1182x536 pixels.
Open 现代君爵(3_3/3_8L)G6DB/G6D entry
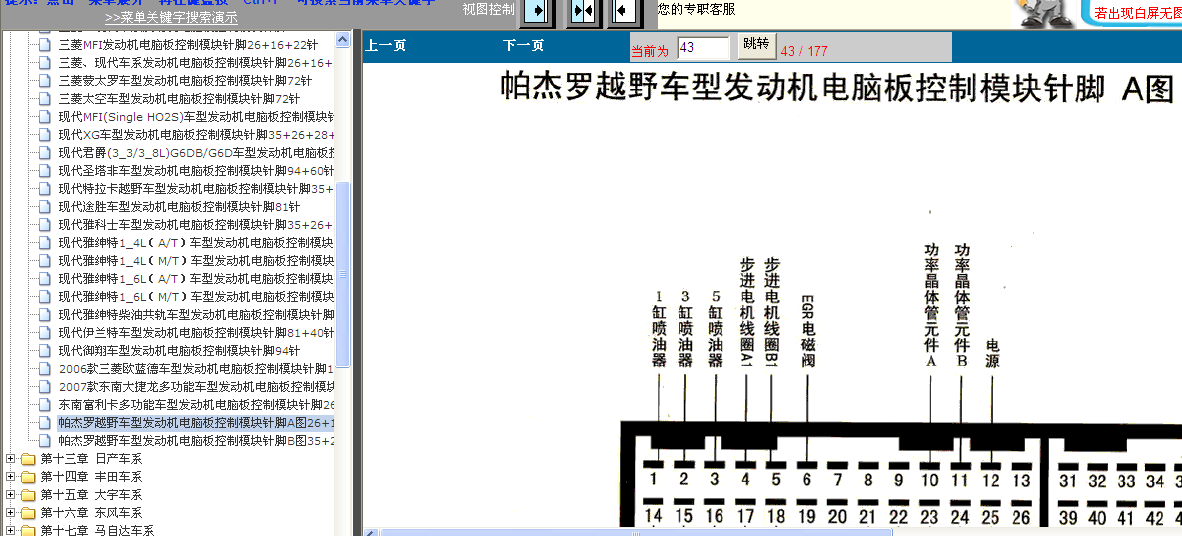(x=195, y=152)
